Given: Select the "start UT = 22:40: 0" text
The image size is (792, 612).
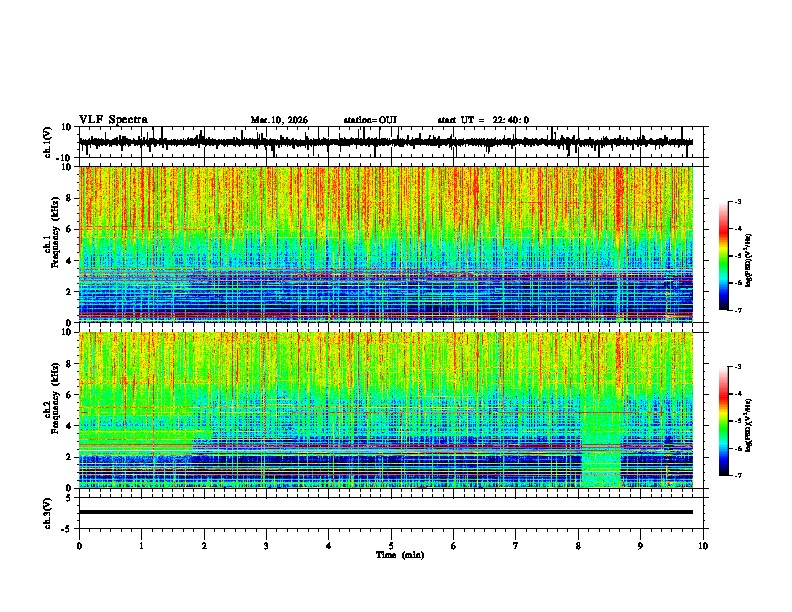Looking at the screenshot, I should [483, 120].
